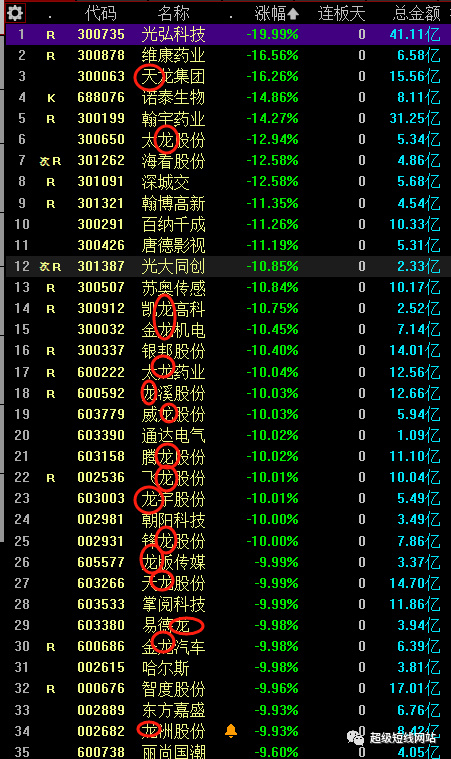Click the 14.70亿 turnover value
The image size is (451, 759).
415,583
